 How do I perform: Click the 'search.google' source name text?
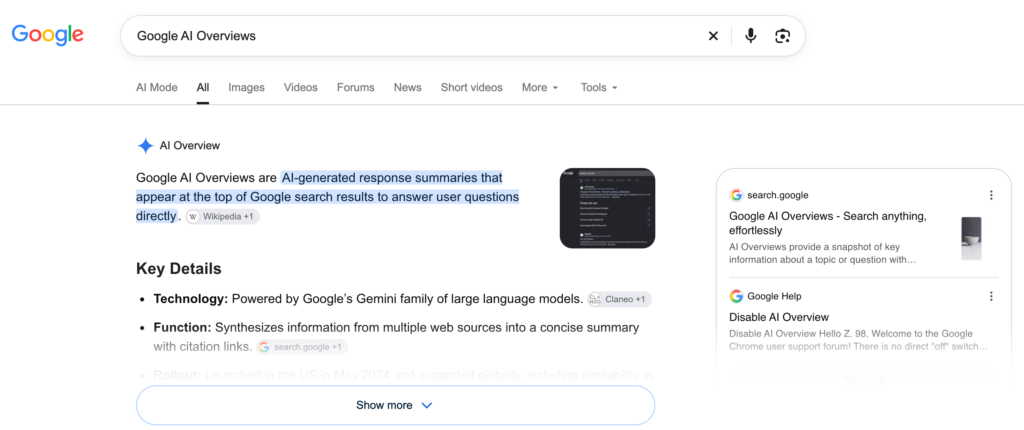[x=778, y=195]
